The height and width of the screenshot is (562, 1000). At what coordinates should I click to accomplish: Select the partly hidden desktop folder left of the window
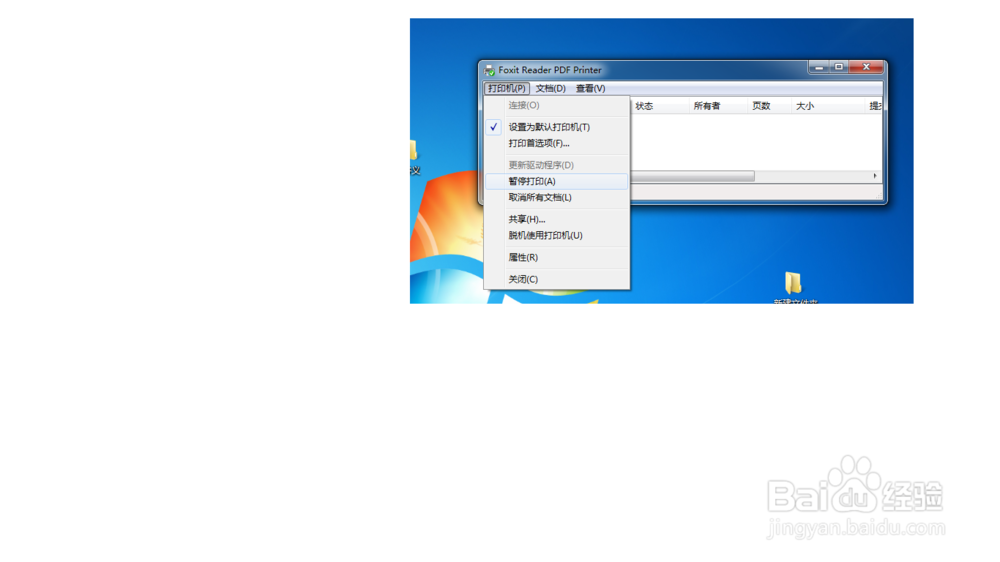pos(415,157)
